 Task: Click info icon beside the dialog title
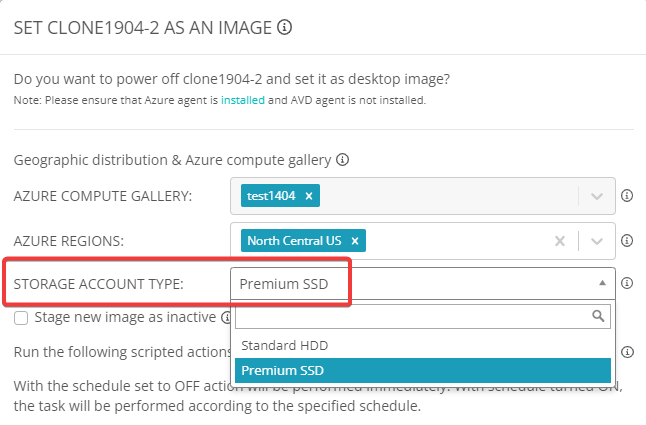pos(285,28)
